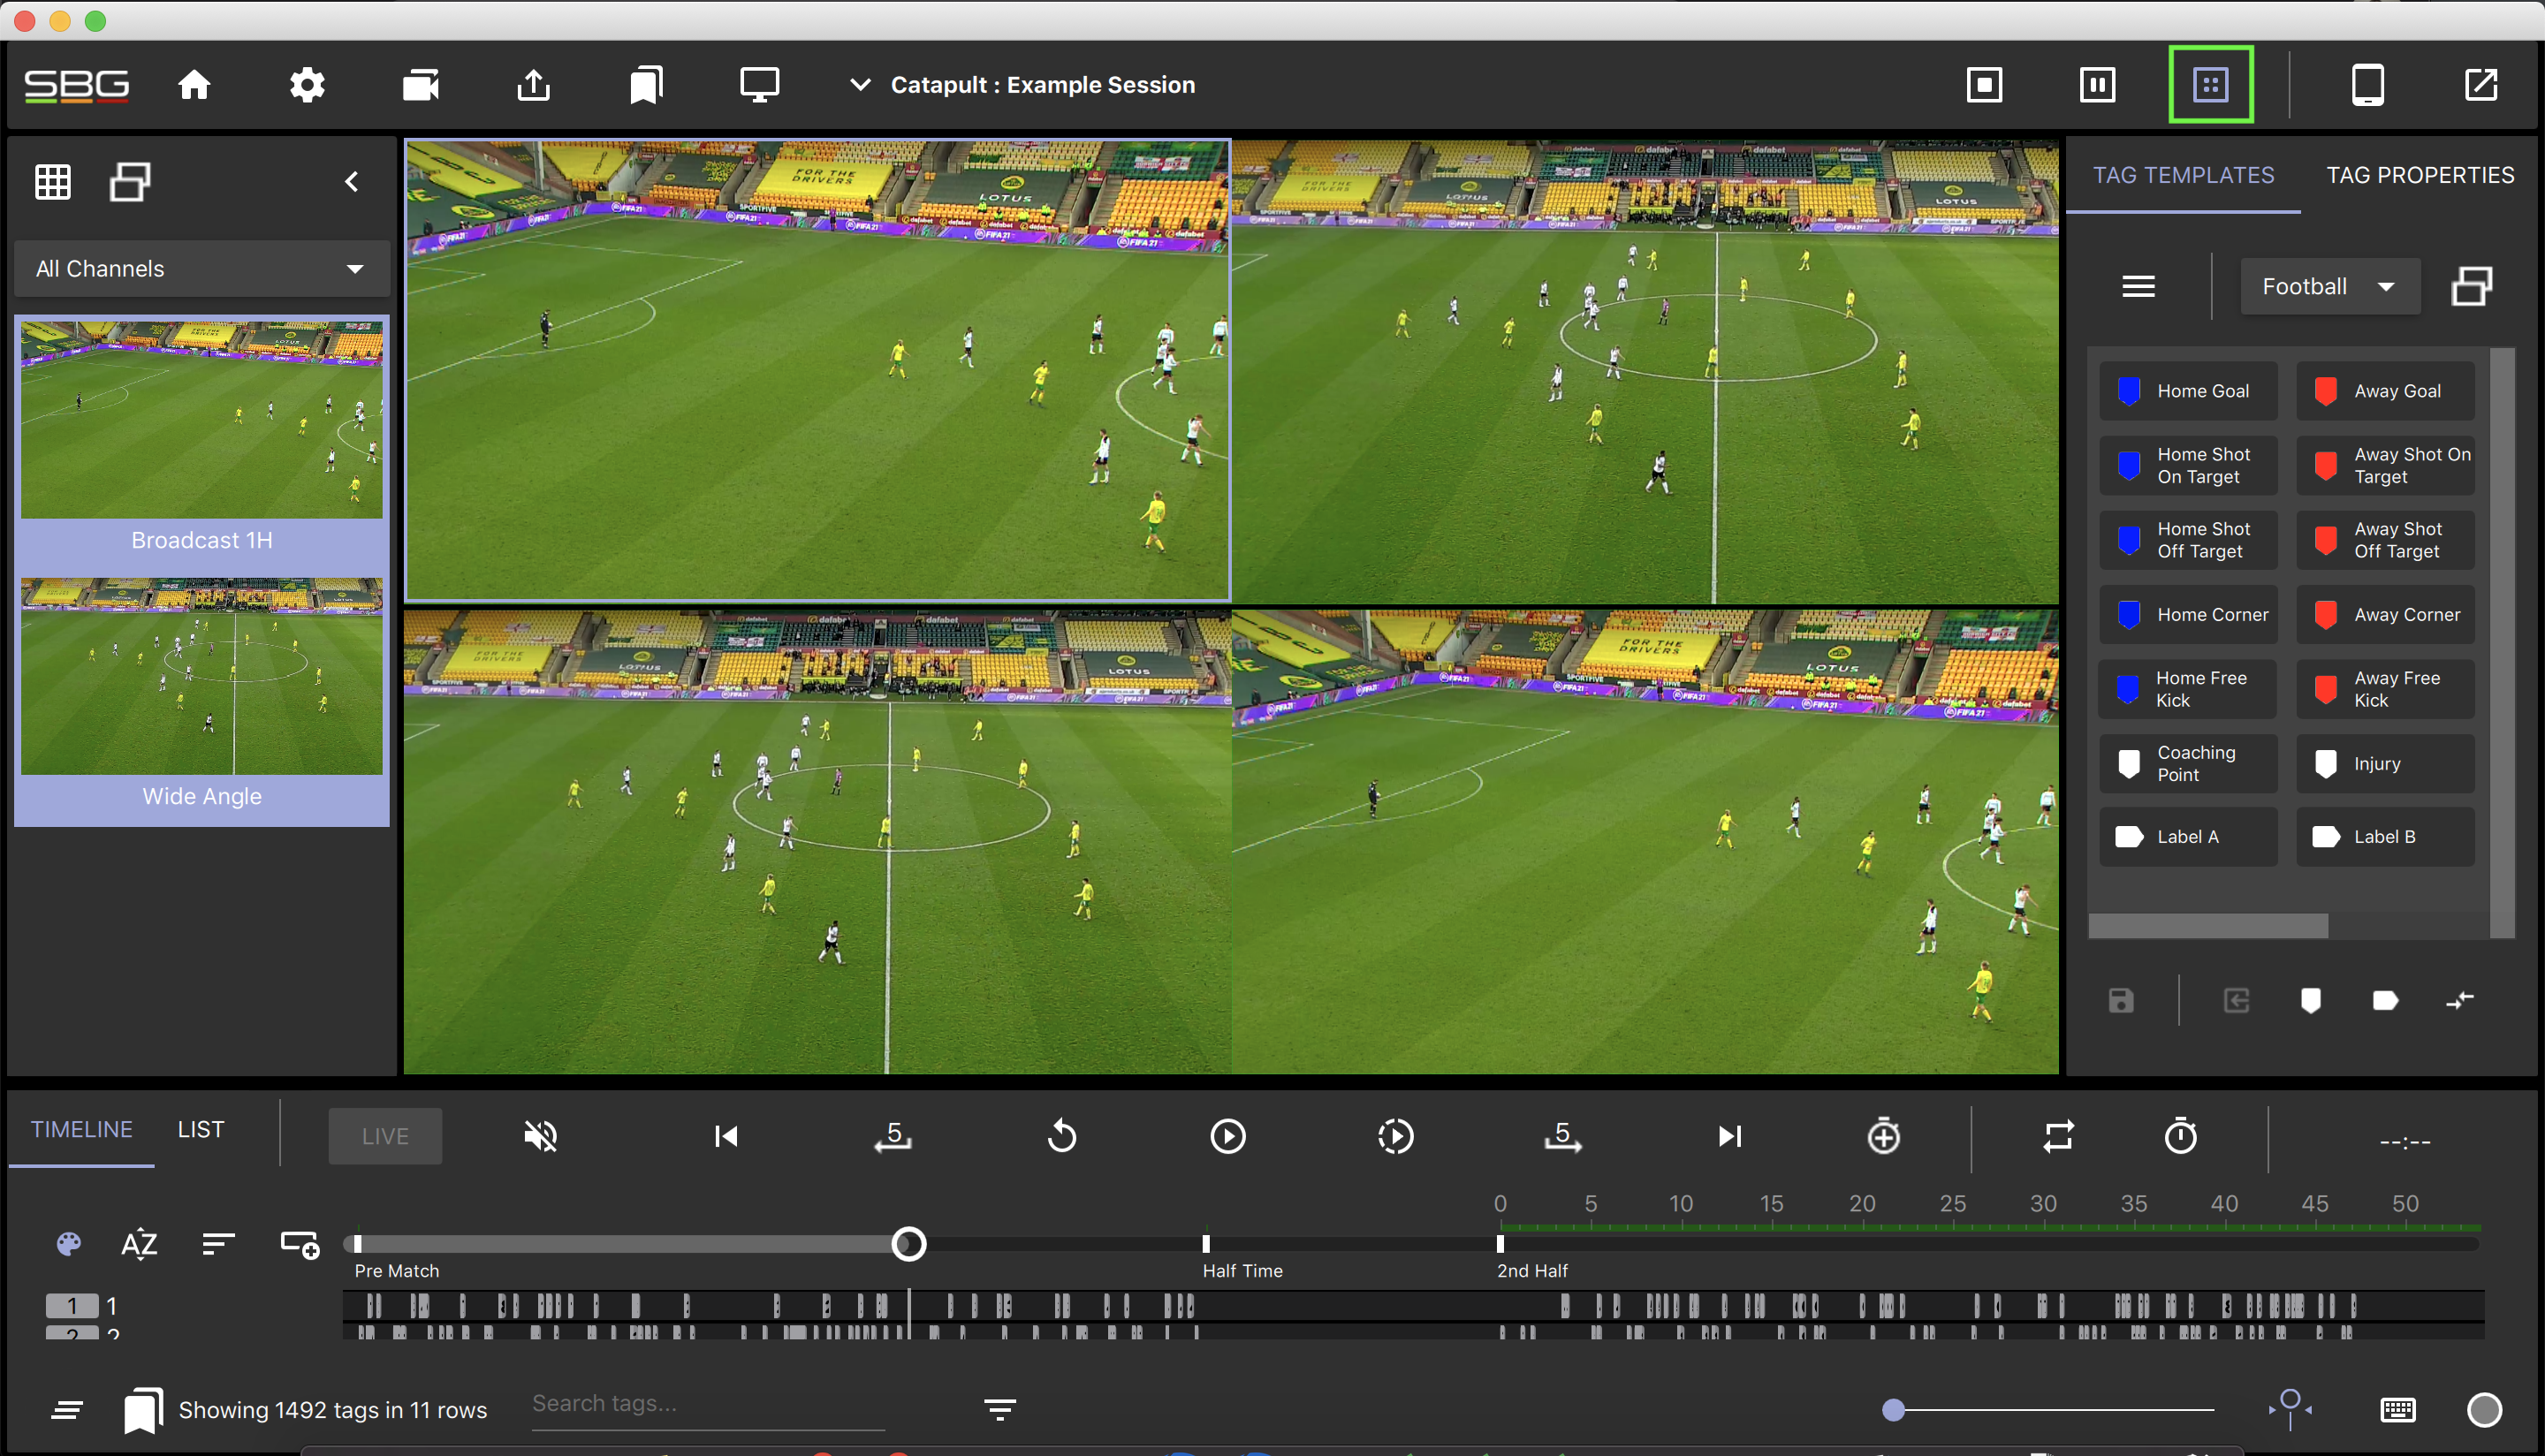2545x1456 pixels.
Task: Tag a Home Goal event
Action: [2187, 391]
